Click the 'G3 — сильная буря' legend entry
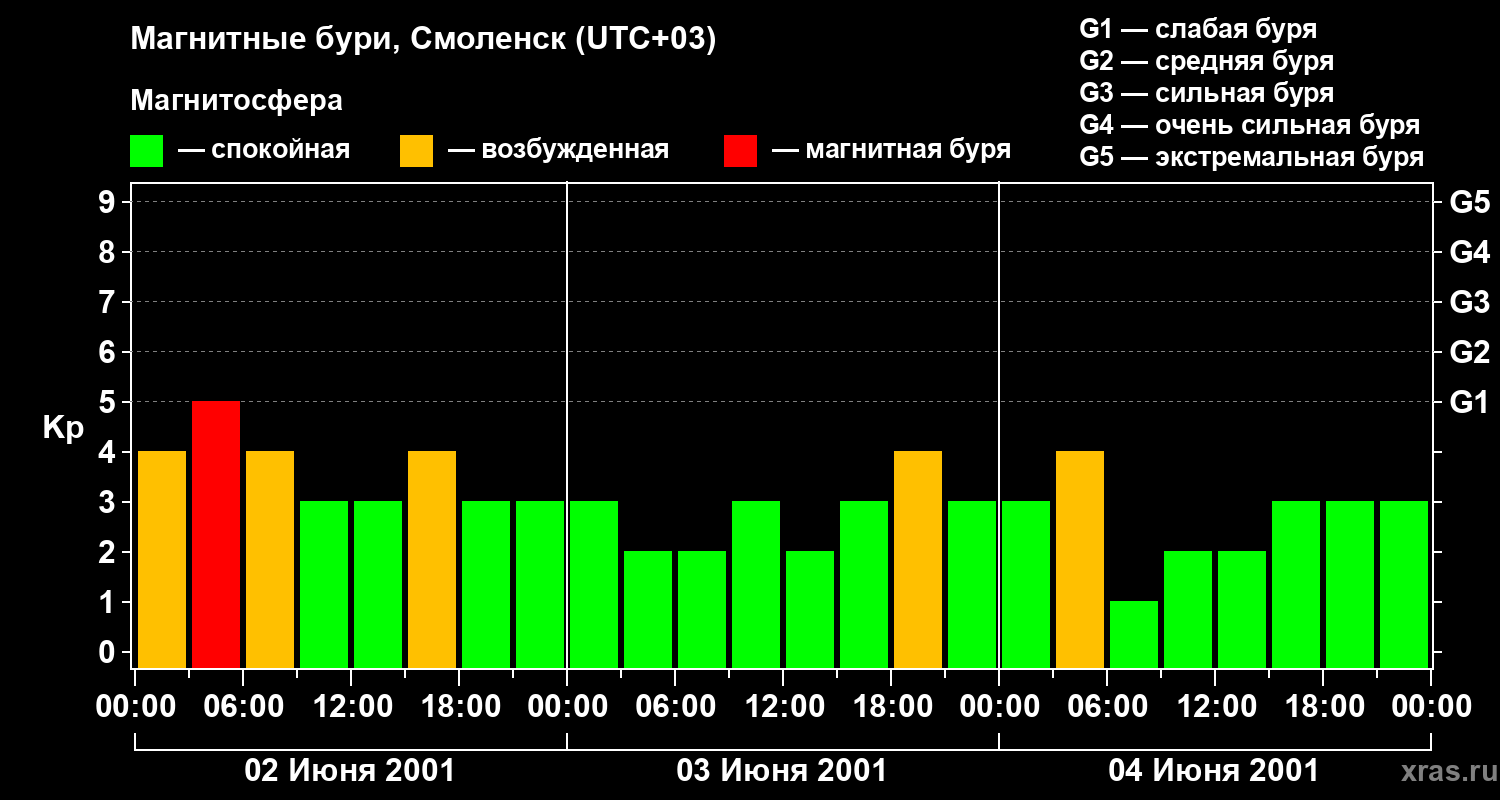1500x800 pixels. tap(1207, 93)
